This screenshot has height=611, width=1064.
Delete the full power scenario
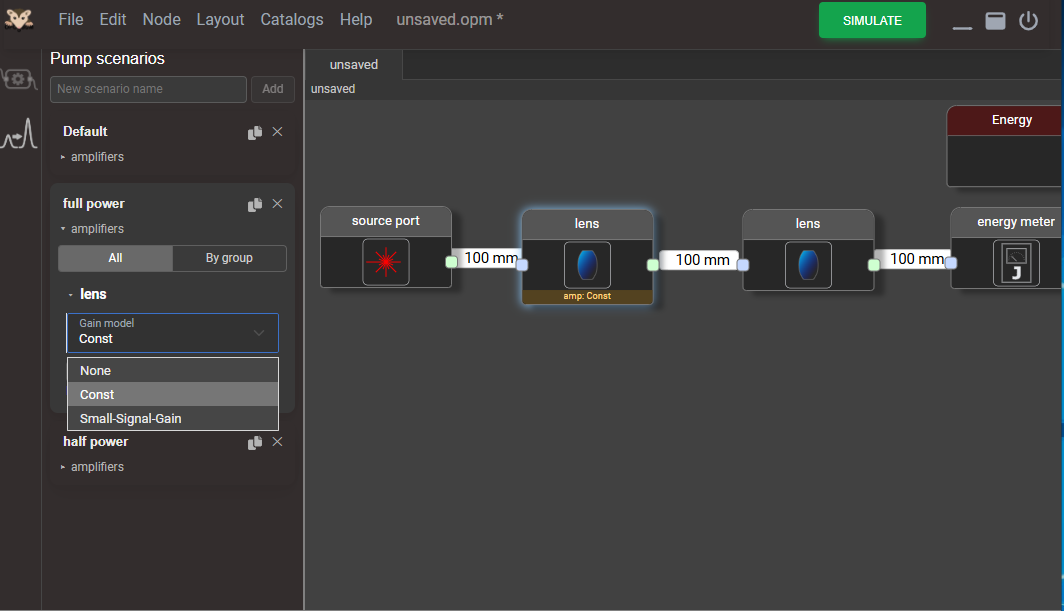tap(278, 204)
